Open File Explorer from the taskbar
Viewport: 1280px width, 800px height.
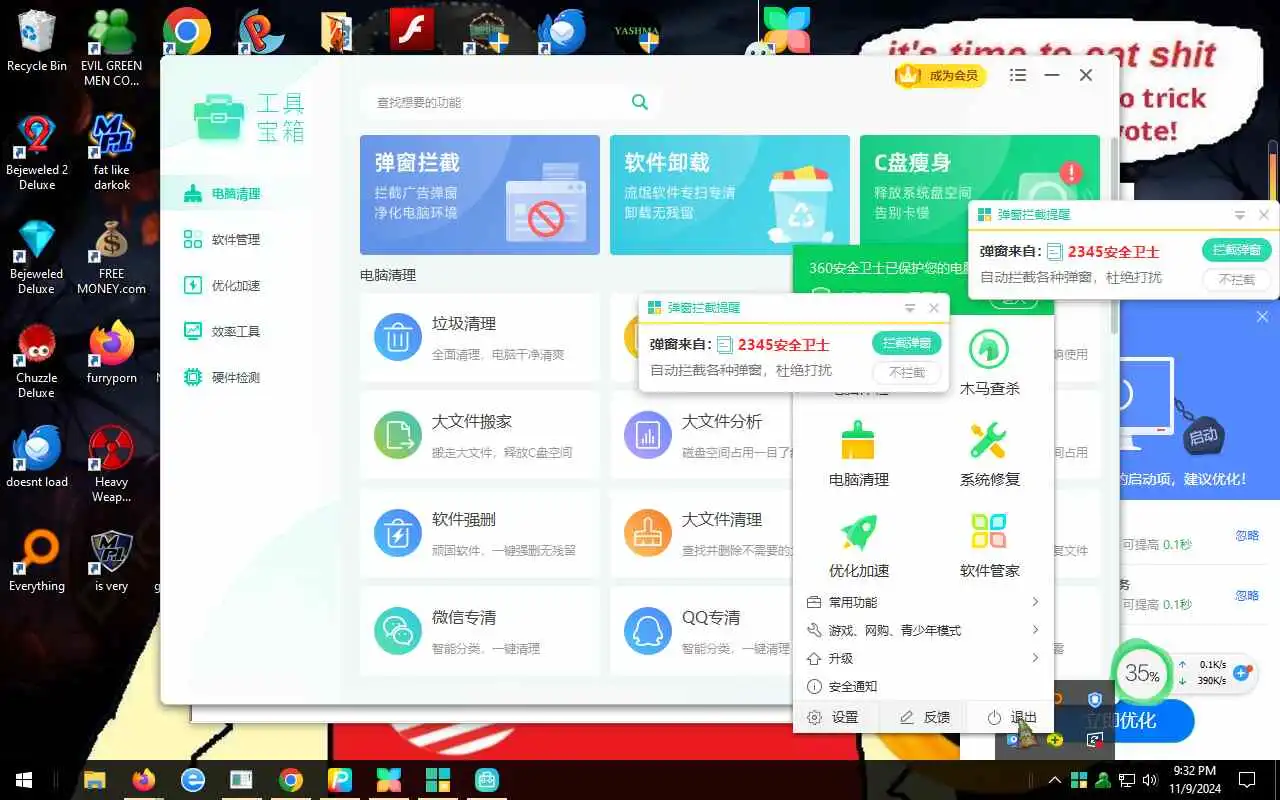[94, 780]
